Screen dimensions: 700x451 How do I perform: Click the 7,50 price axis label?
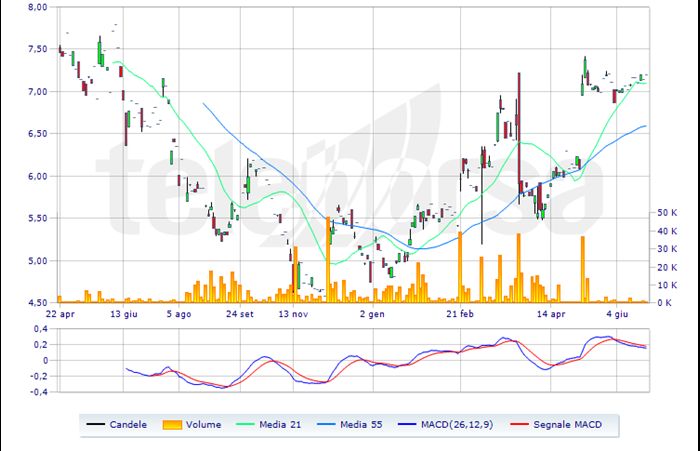[38, 49]
